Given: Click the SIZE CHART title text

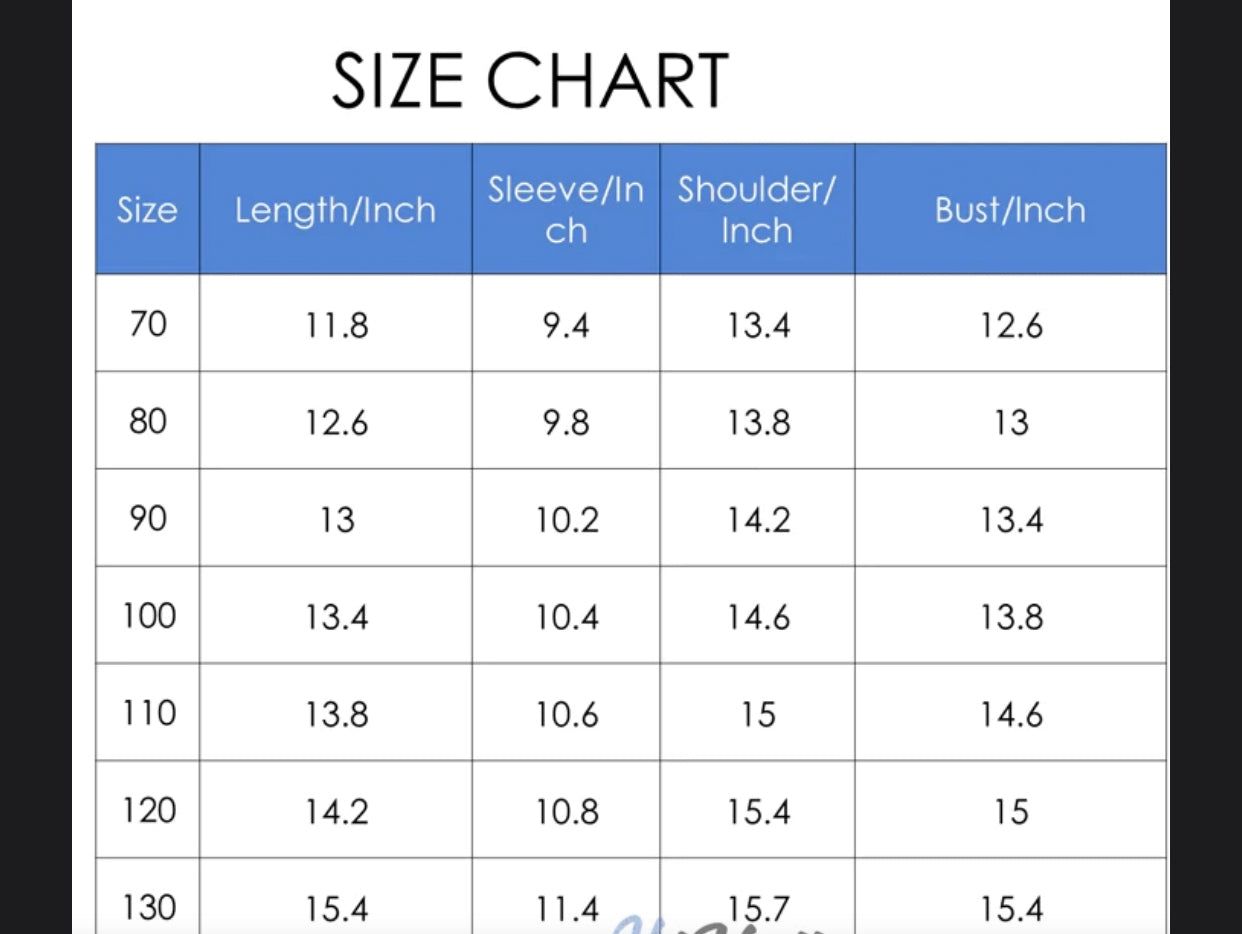Looking at the screenshot, I should point(530,81).
